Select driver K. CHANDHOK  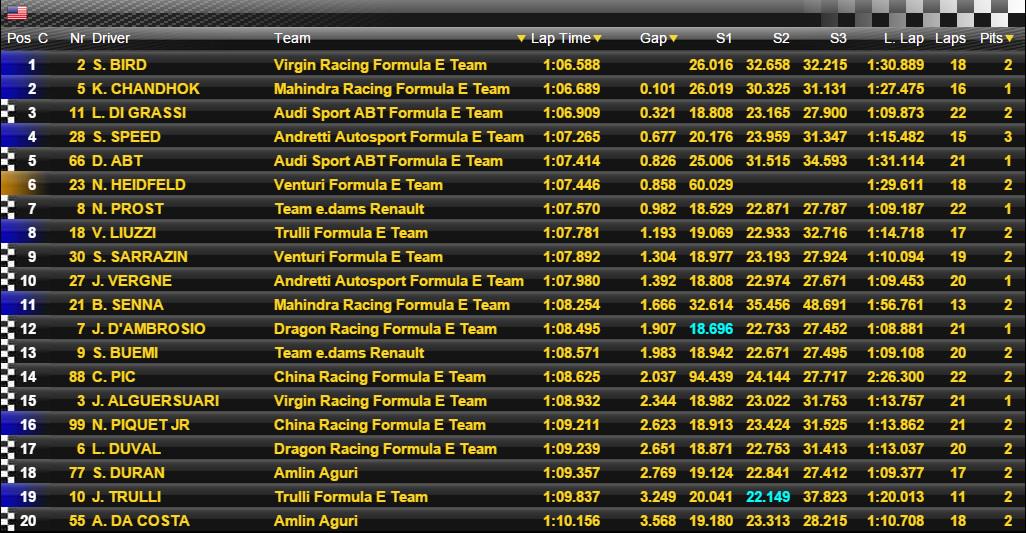point(146,89)
